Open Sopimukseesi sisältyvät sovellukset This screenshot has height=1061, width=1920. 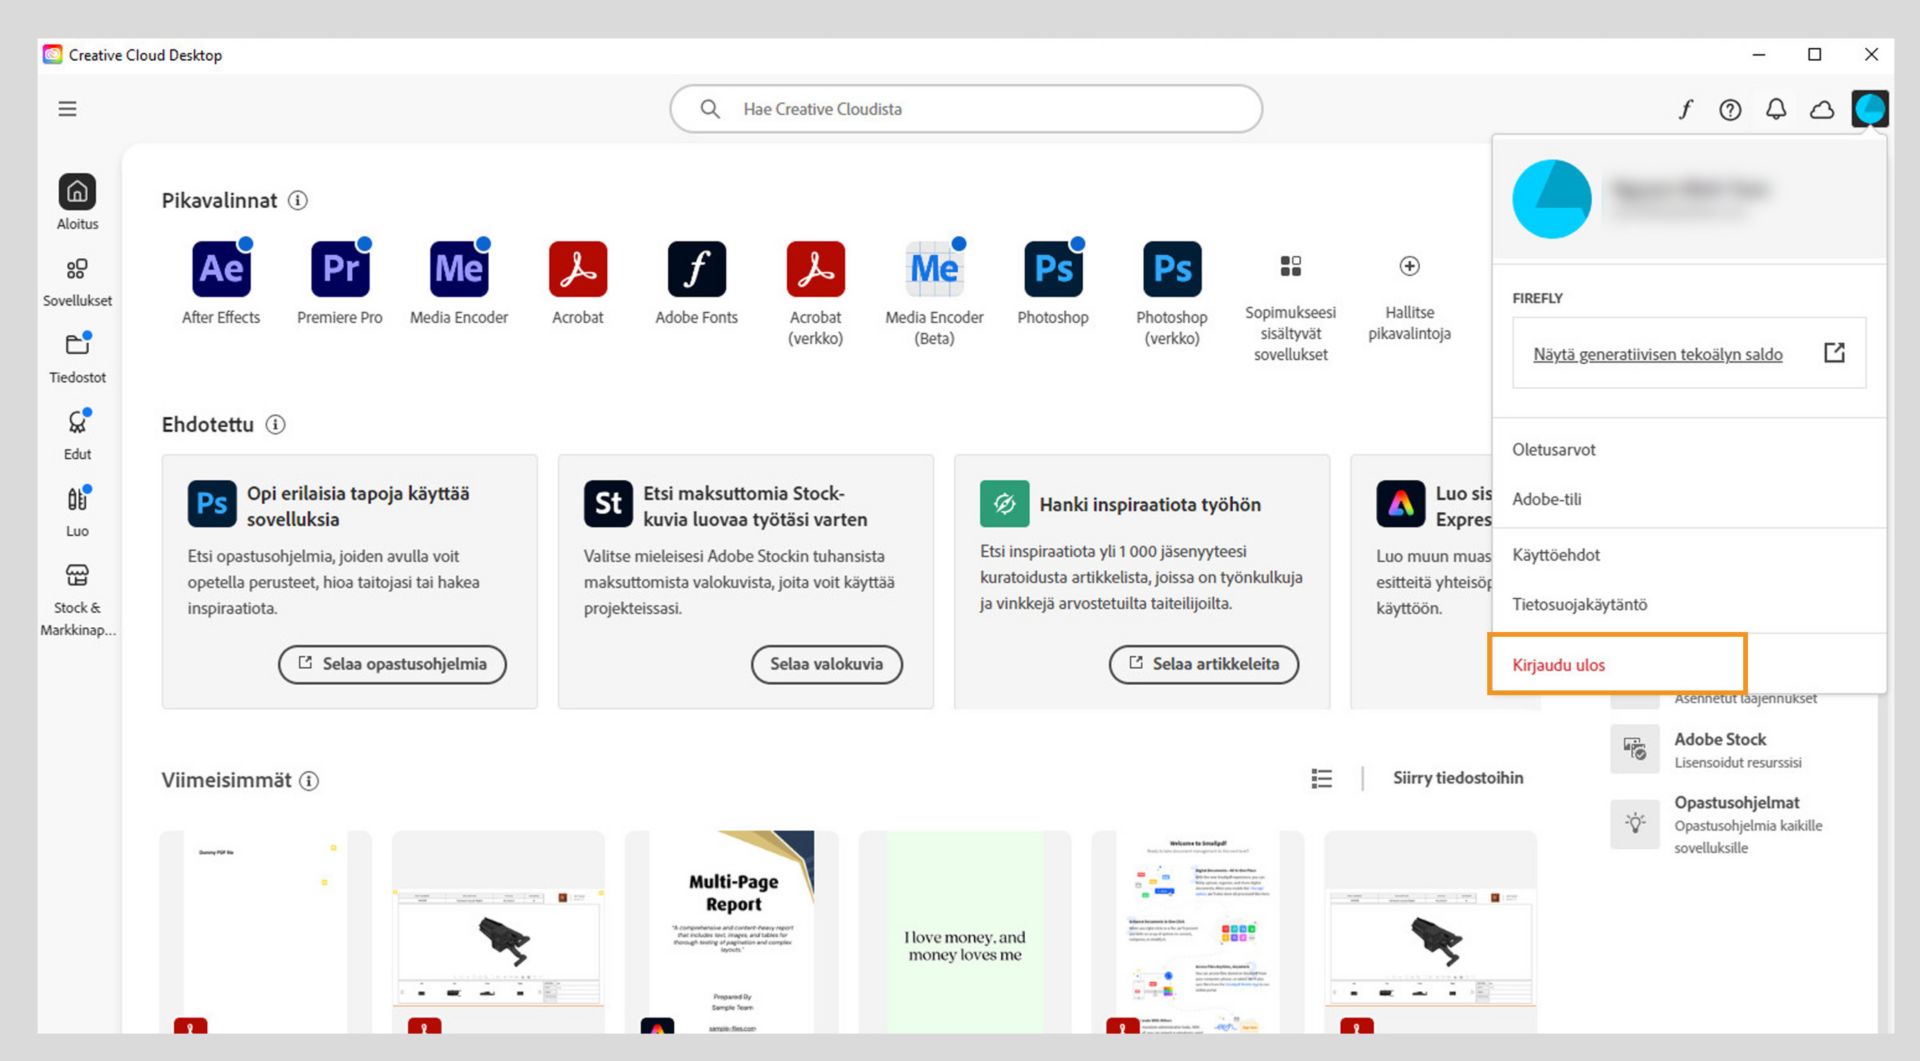[1291, 308]
